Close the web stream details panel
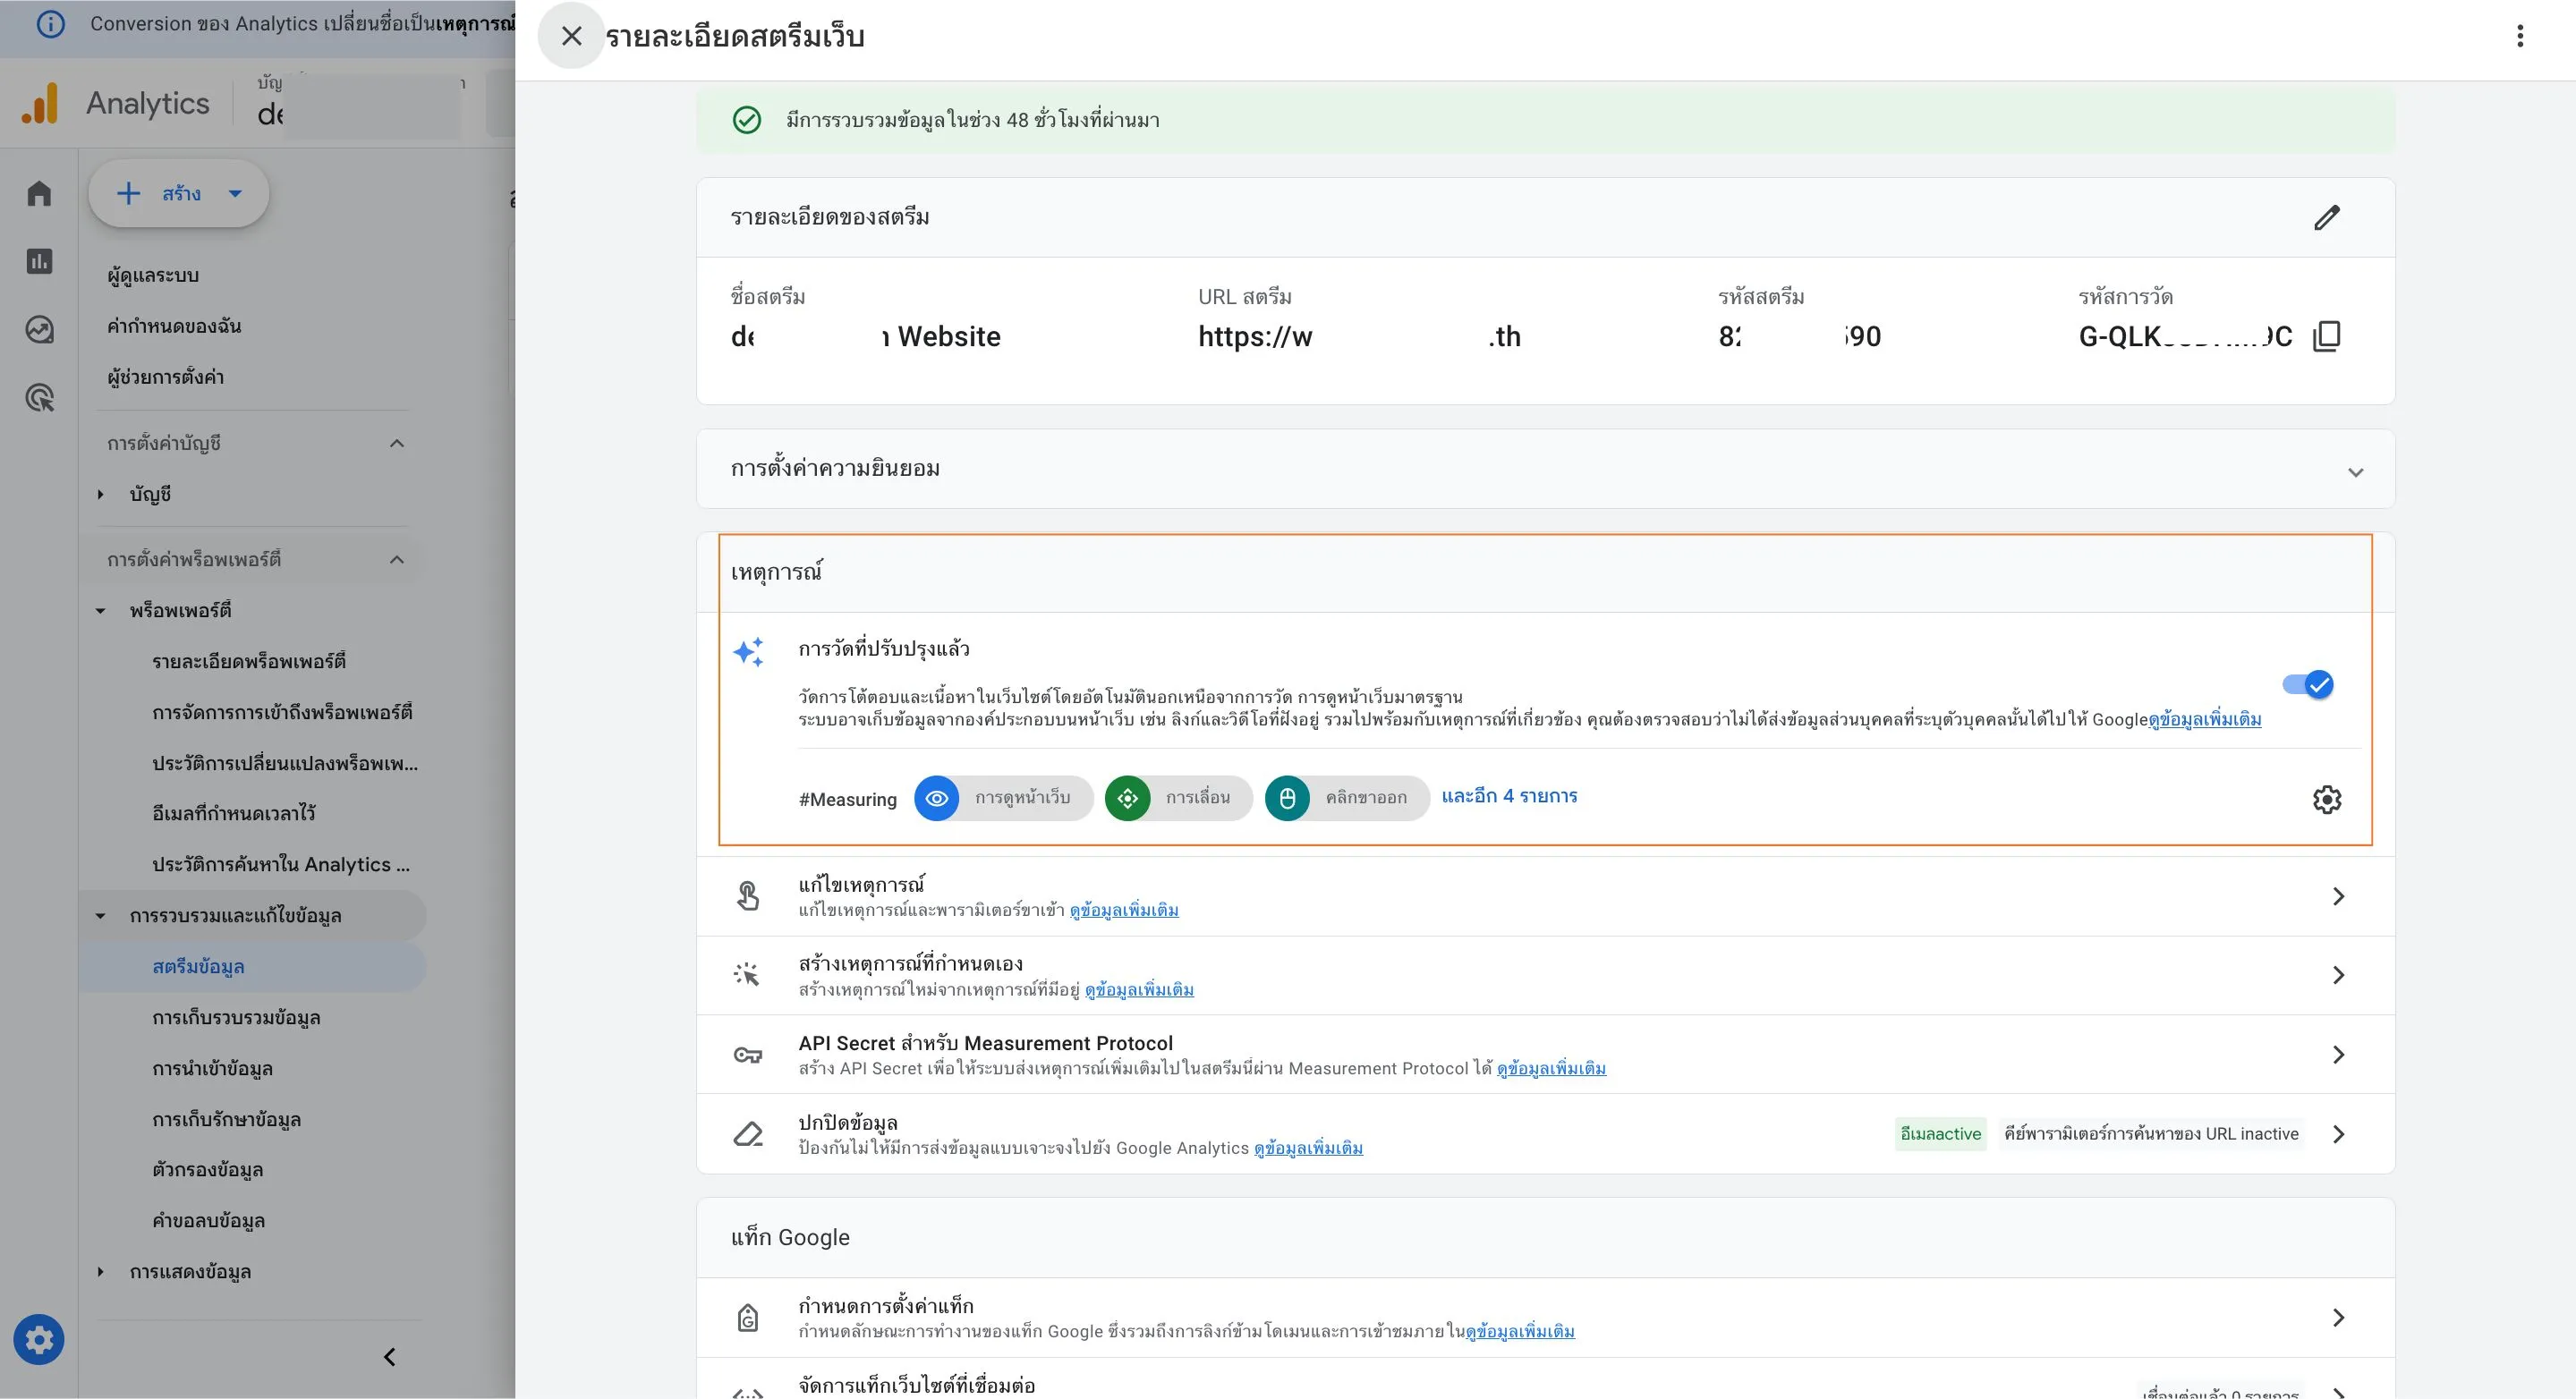Viewport: 2576px width, 1399px height. pyautogui.click(x=571, y=36)
